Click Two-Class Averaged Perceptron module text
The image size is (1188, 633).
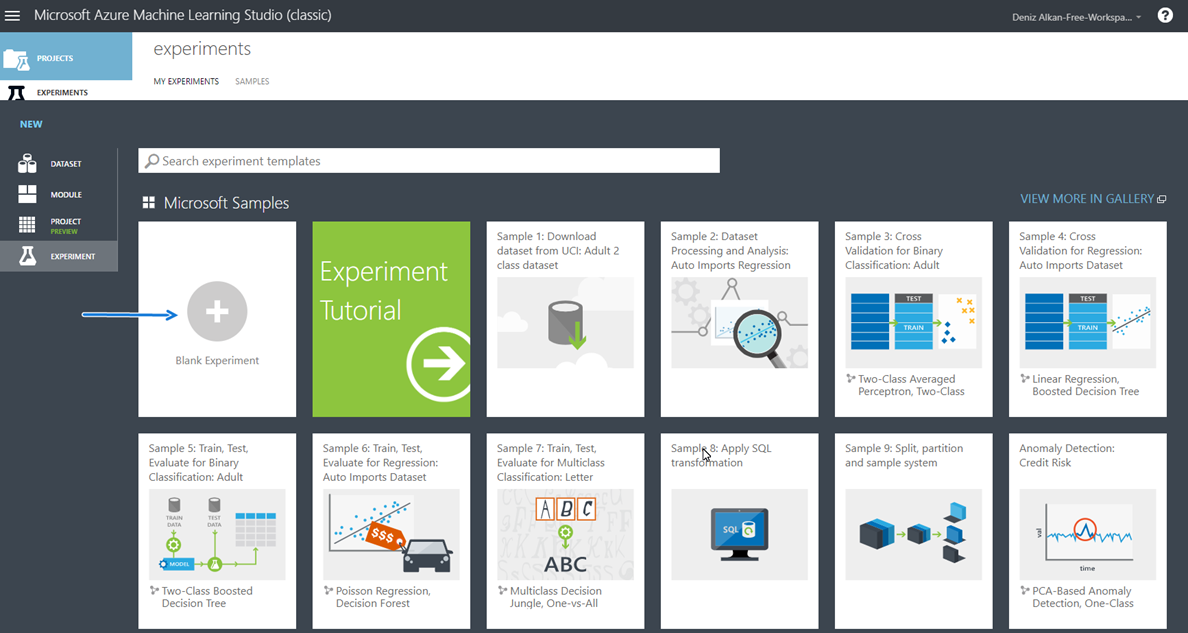[911, 385]
